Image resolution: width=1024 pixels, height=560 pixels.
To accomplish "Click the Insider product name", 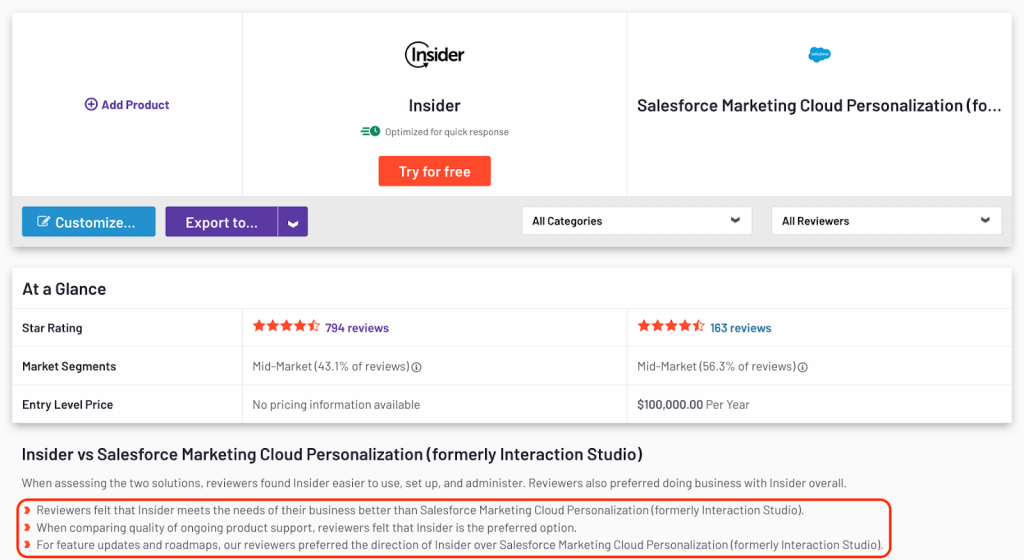I will (434, 105).
